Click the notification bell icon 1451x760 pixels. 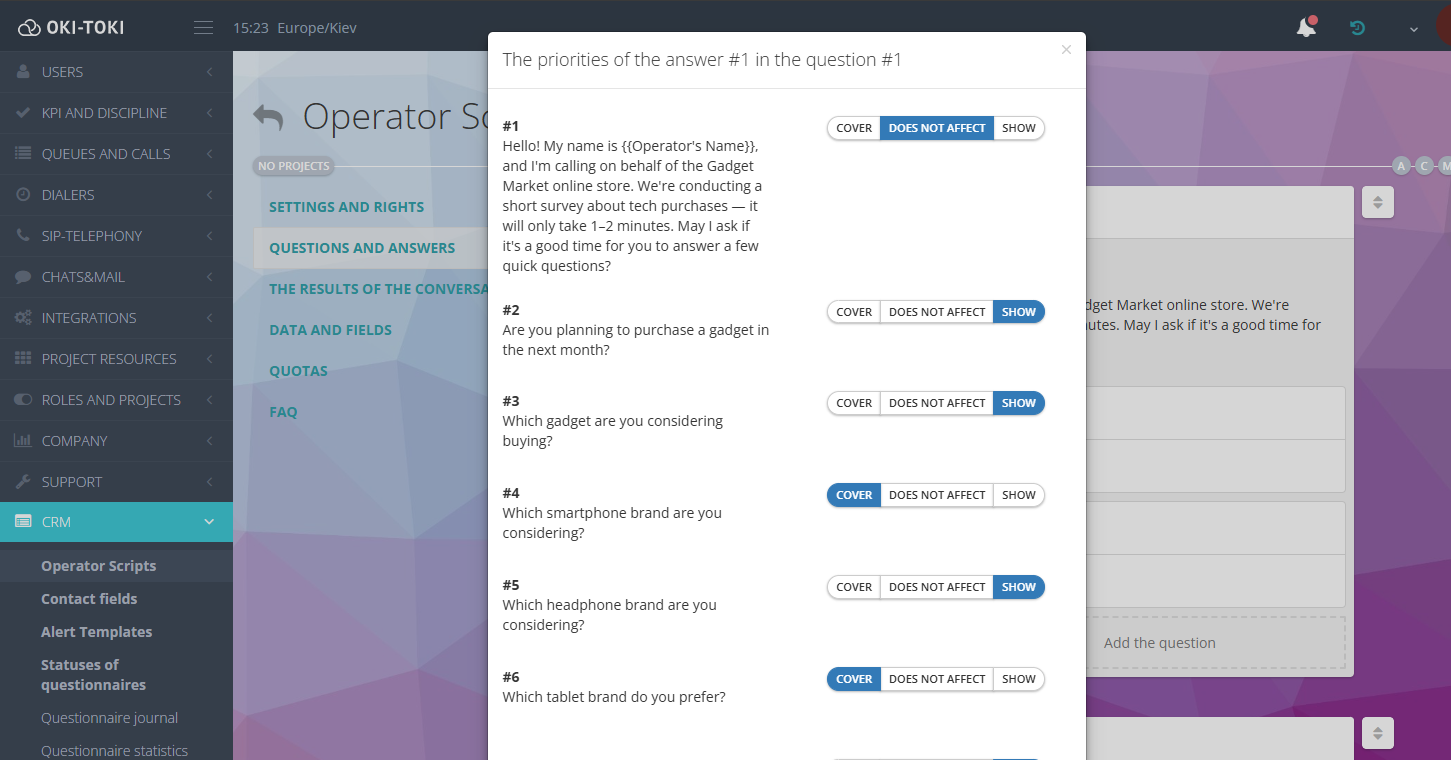click(1305, 28)
